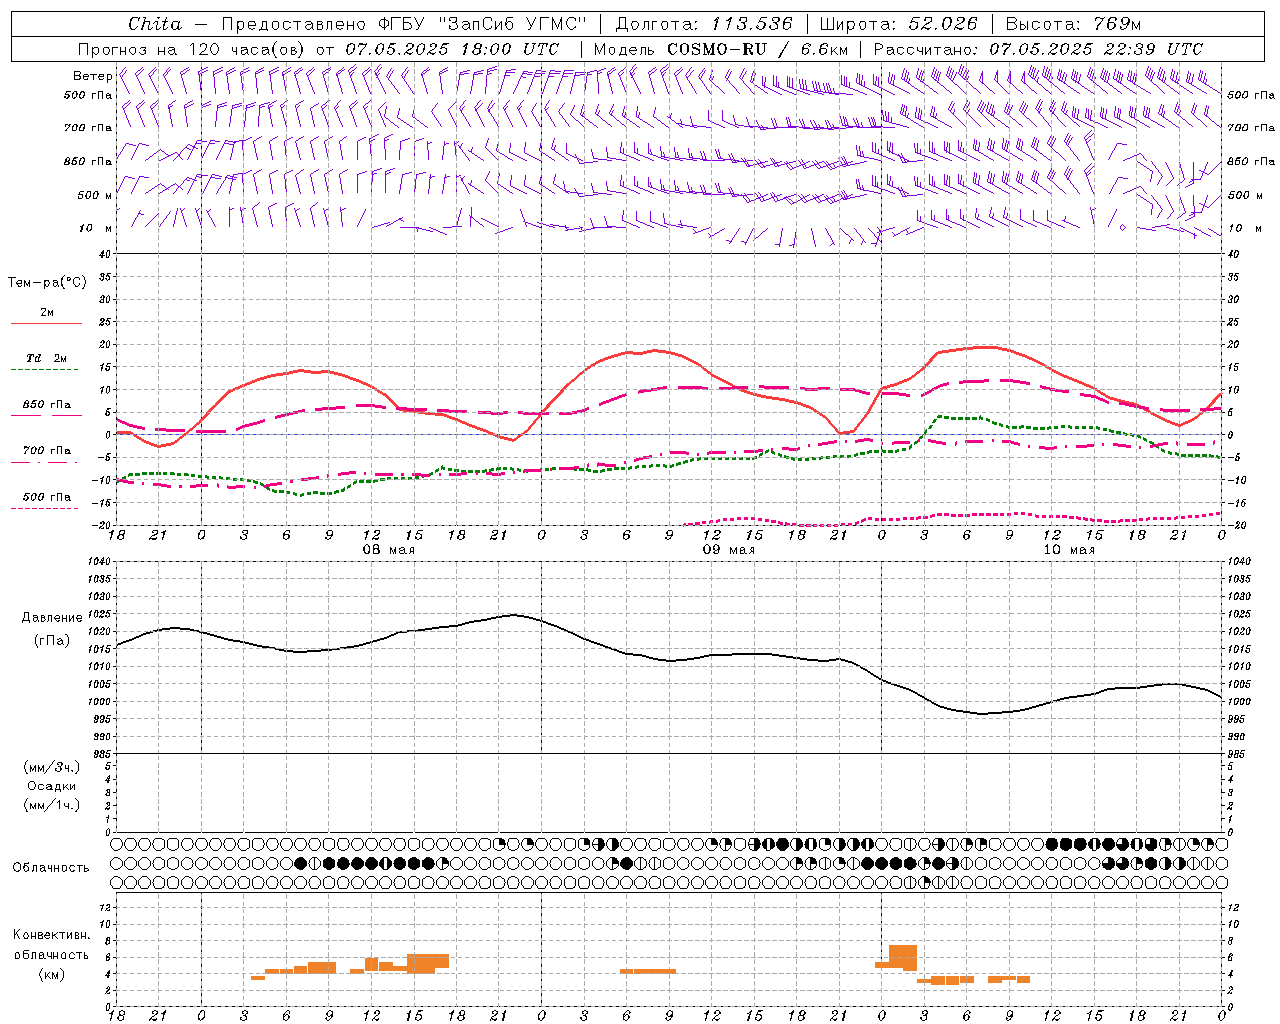This screenshot has height=1024, width=1280.
Task: Click the Давление pressure panel label
Action: click(x=52, y=618)
